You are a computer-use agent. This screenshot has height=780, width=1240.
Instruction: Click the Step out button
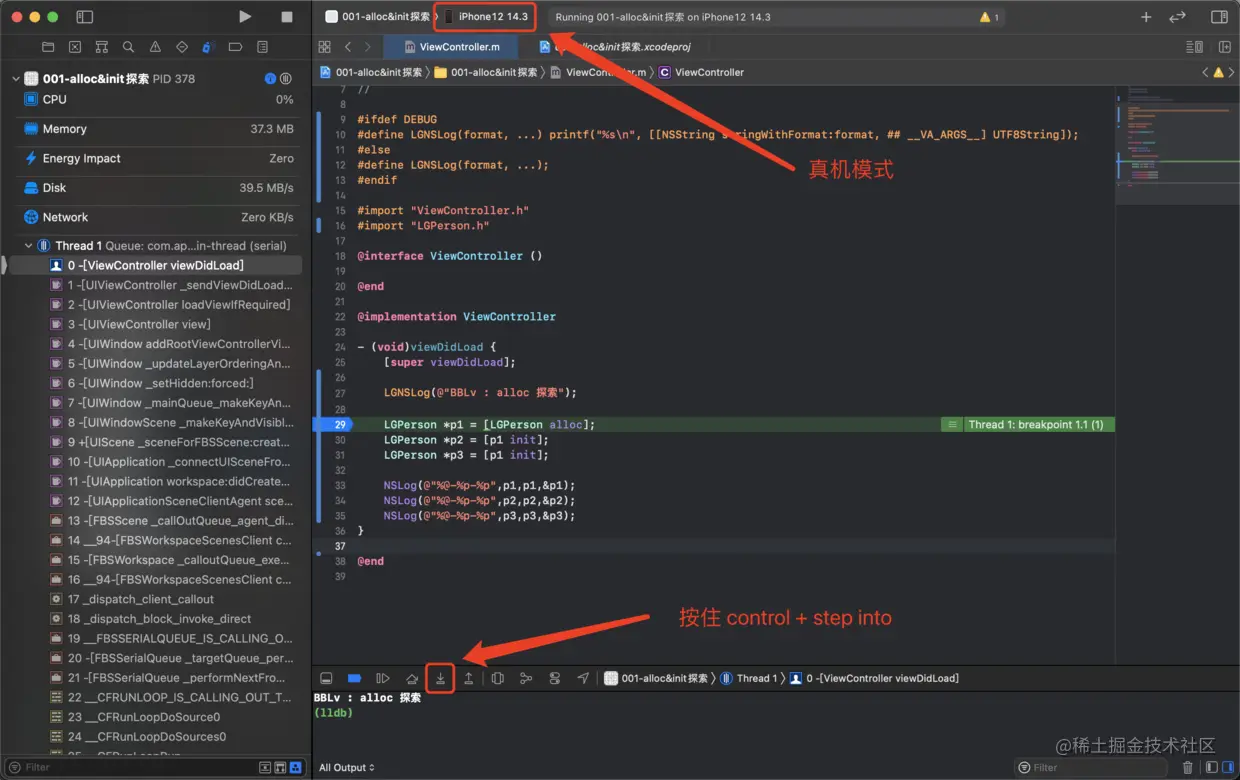pyautogui.click(x=468, y=678)
